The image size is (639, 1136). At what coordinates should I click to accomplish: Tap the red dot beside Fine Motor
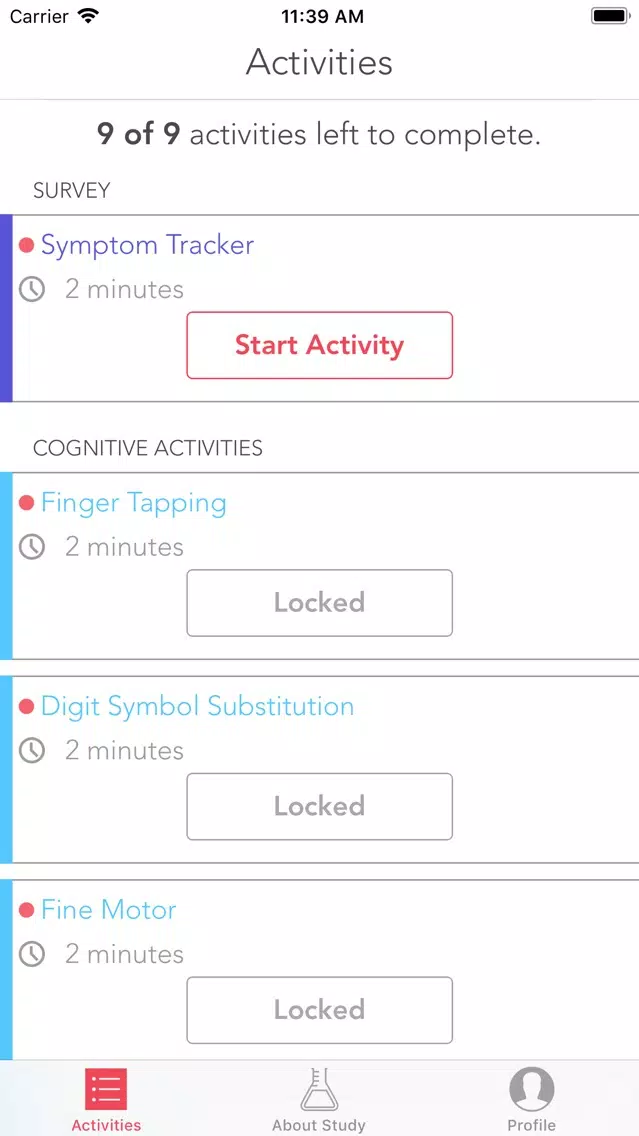pos(27,910)
